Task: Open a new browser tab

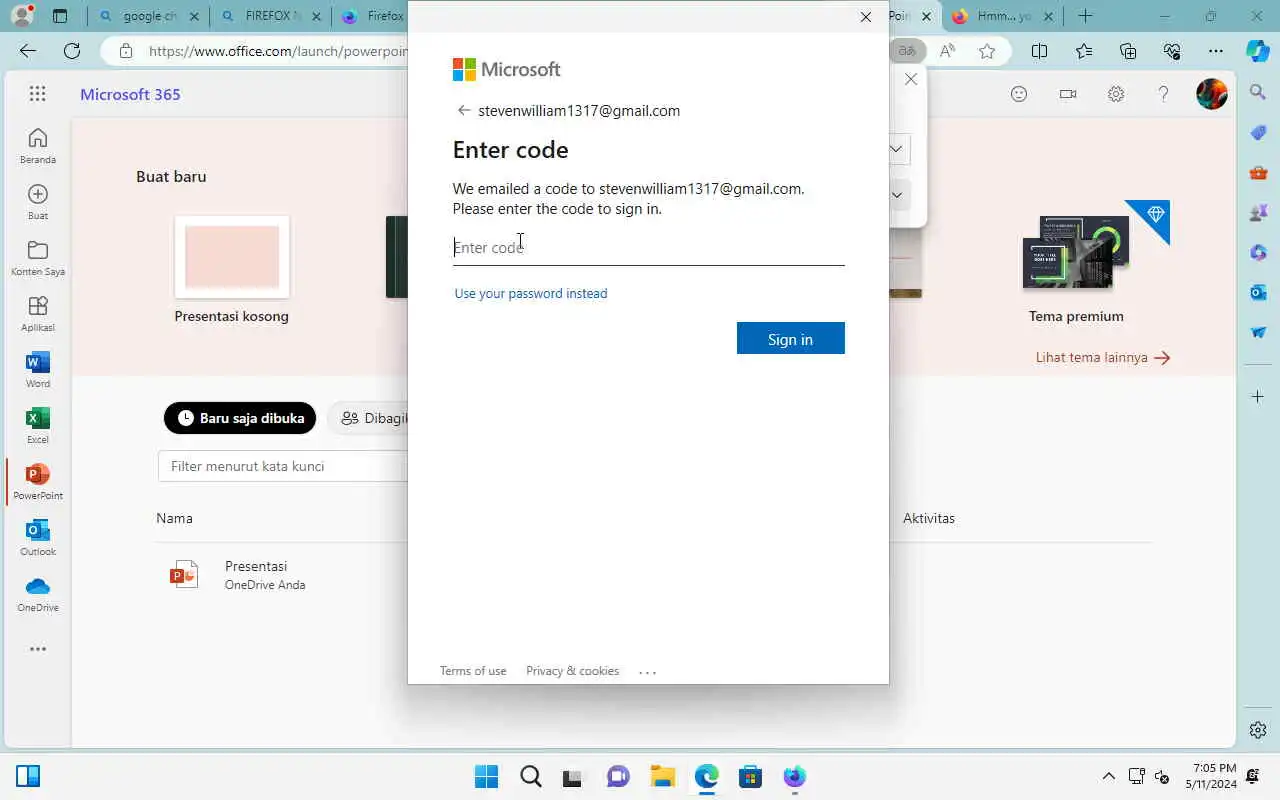Action: click(1085, 16)
